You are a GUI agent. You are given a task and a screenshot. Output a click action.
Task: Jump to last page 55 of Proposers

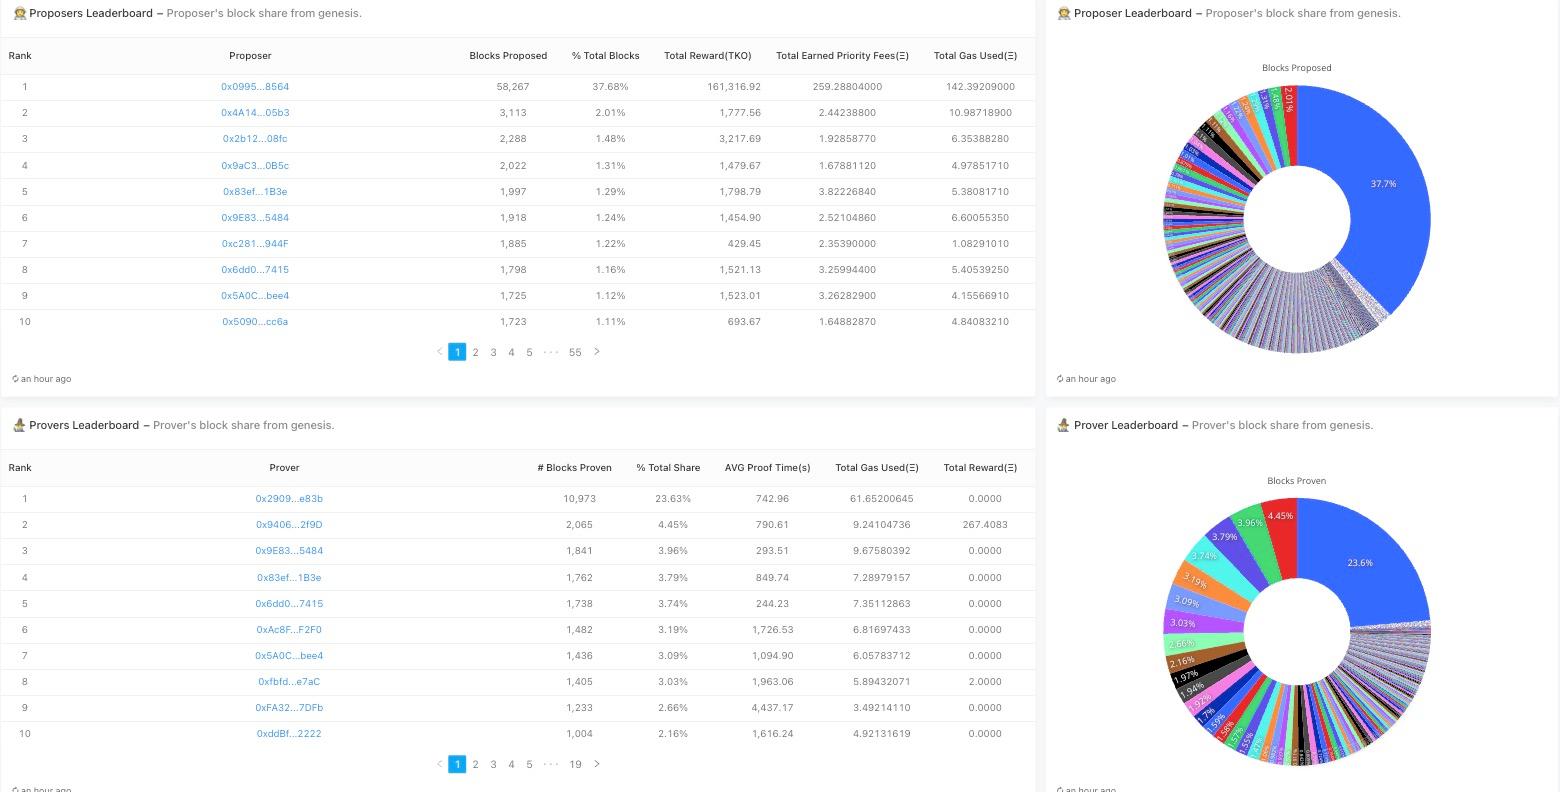[575, 352]
